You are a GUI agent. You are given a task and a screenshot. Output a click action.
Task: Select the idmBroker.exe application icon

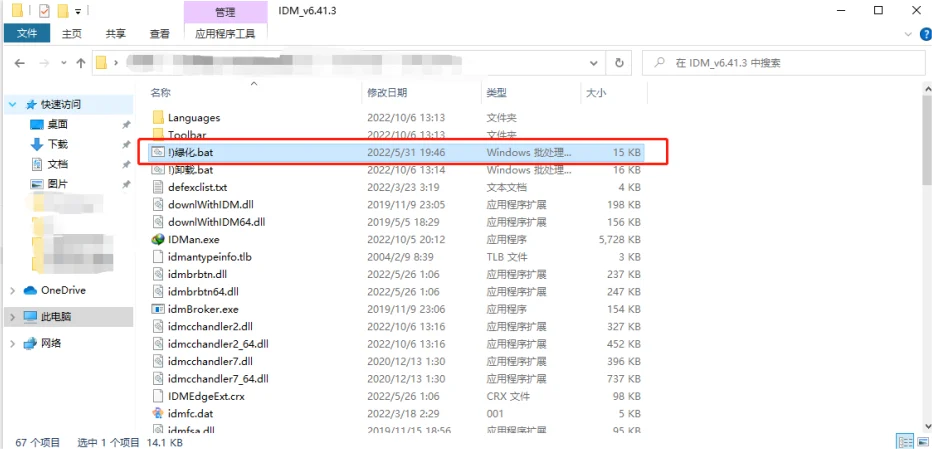158,309
